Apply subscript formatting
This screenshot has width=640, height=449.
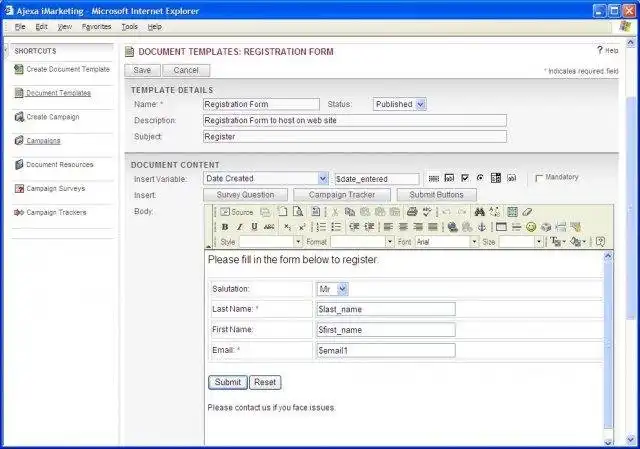pos(288,227)
